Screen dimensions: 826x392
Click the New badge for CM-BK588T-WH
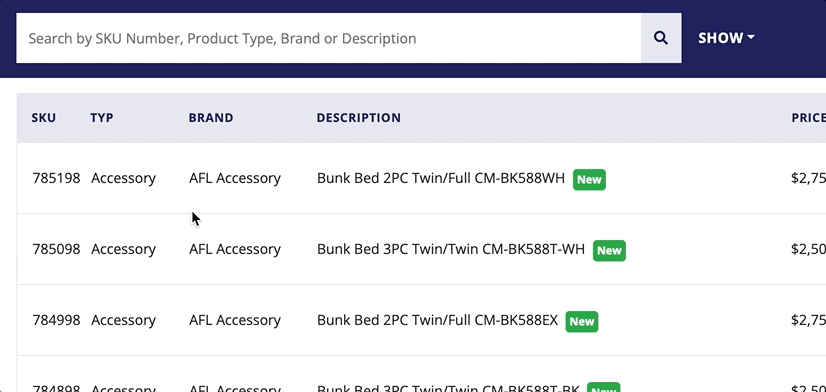[609, 250]
